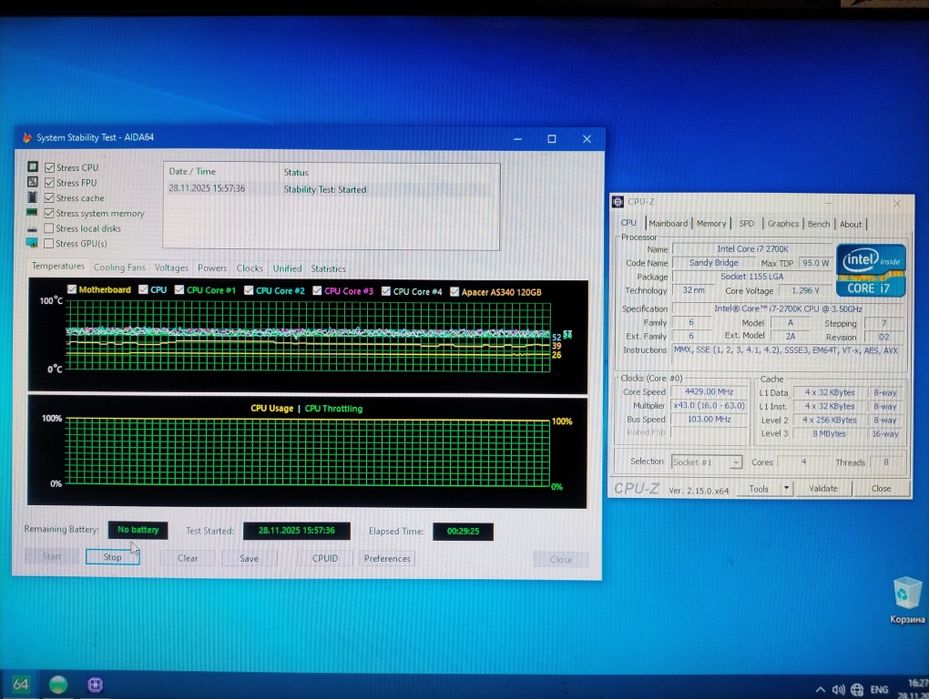
Task: Click the system memory stress icon
Action: point(32,212)
